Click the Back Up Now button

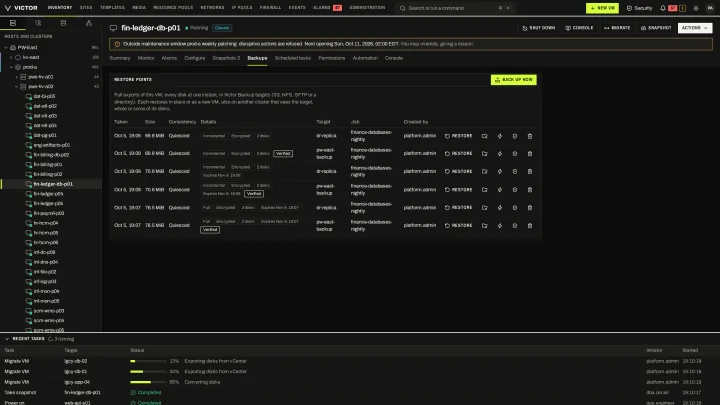(513, 80)
